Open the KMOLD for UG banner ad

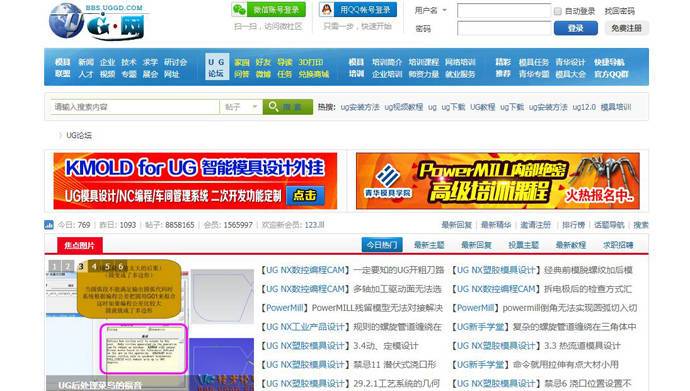click(x=195, y=181)
